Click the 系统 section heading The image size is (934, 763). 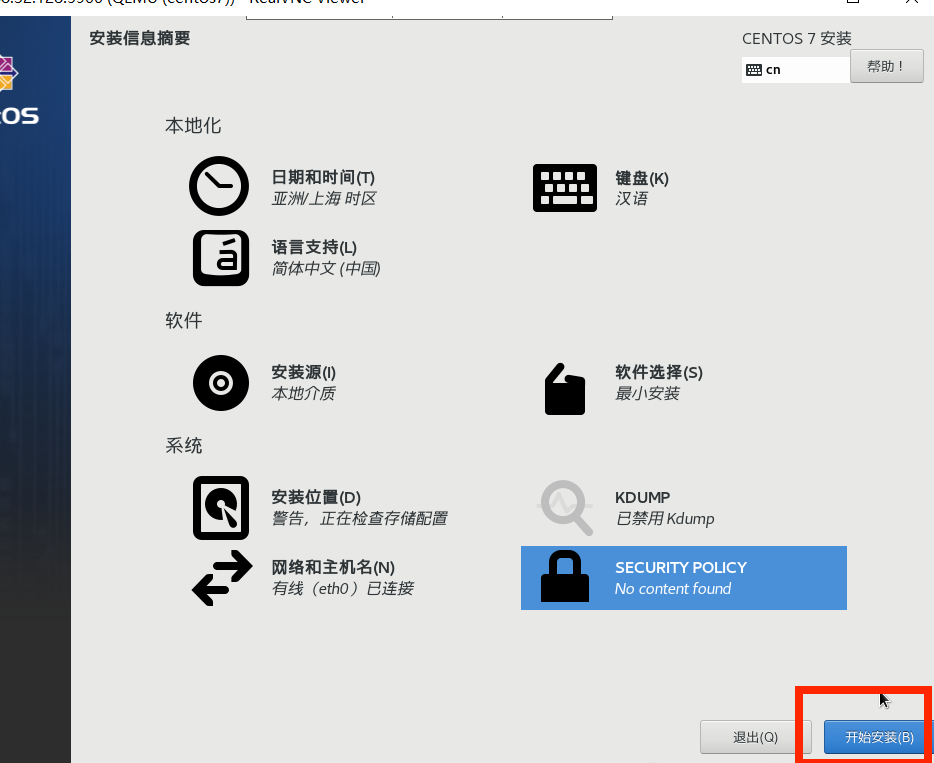183,446
